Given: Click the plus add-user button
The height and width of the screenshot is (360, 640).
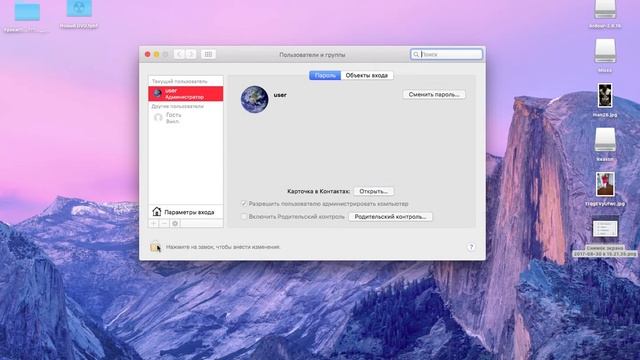Looking at the screenshot, I should pos(154,223).
